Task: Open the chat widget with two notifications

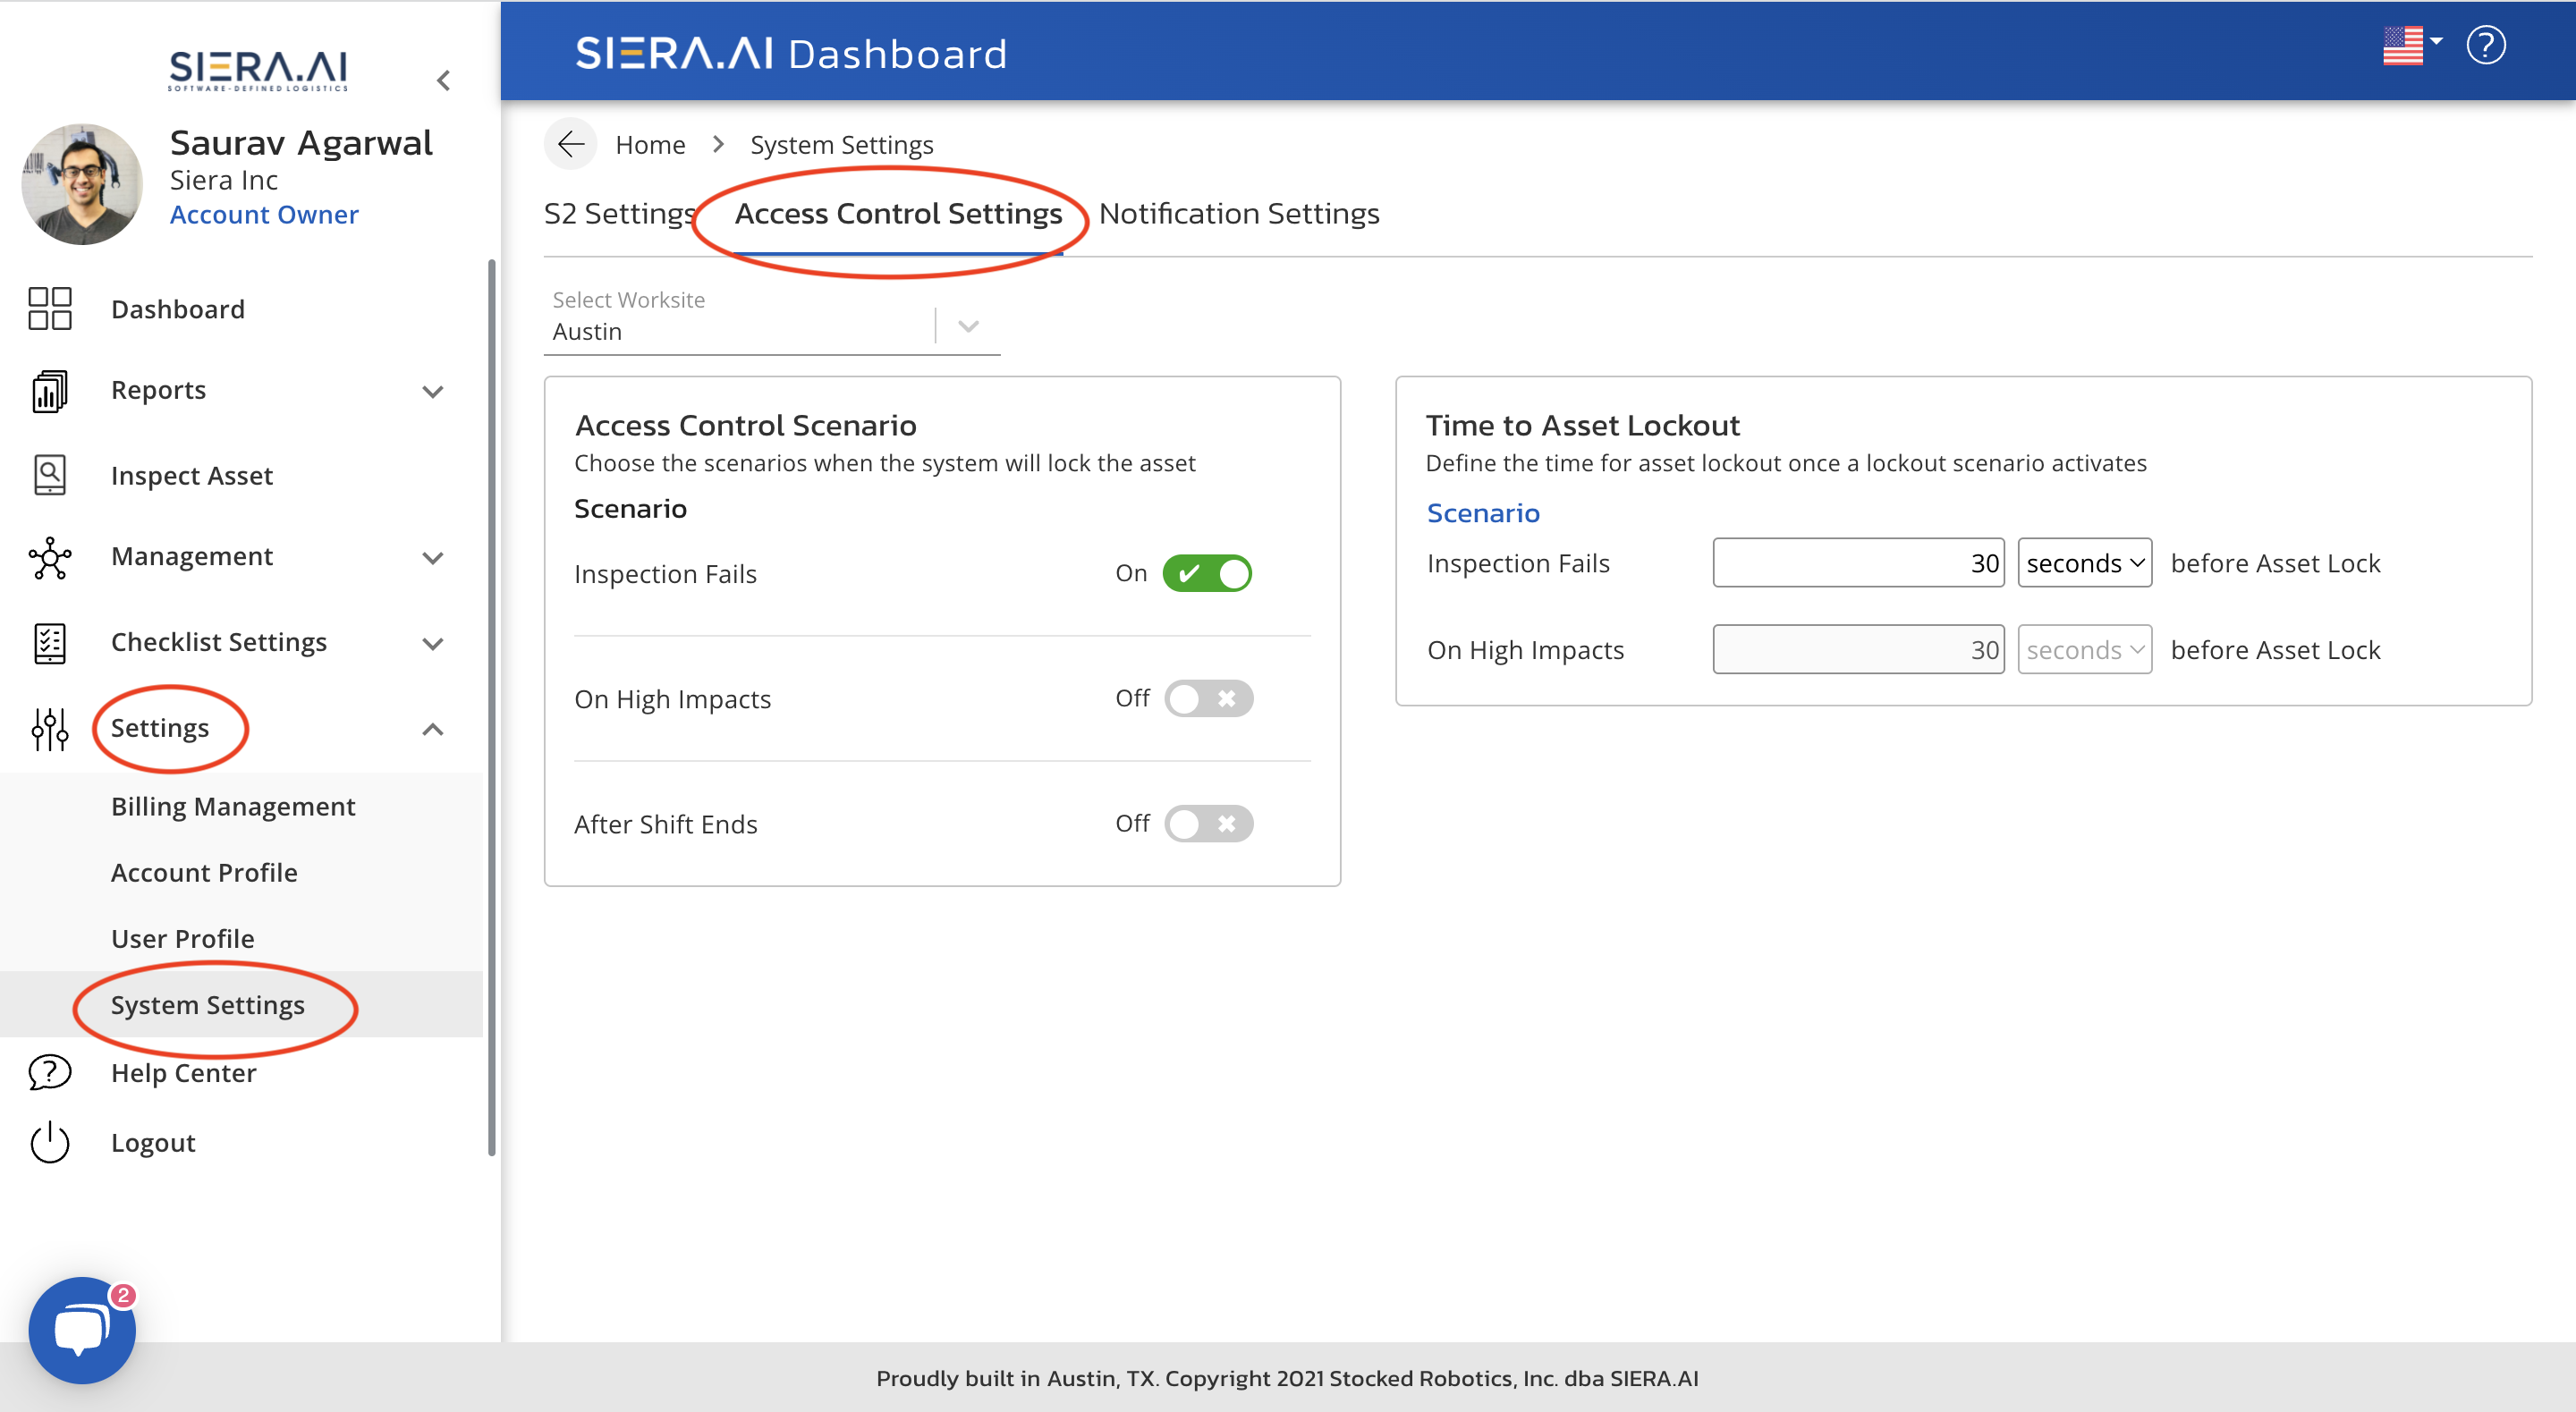Action: 81,1329
